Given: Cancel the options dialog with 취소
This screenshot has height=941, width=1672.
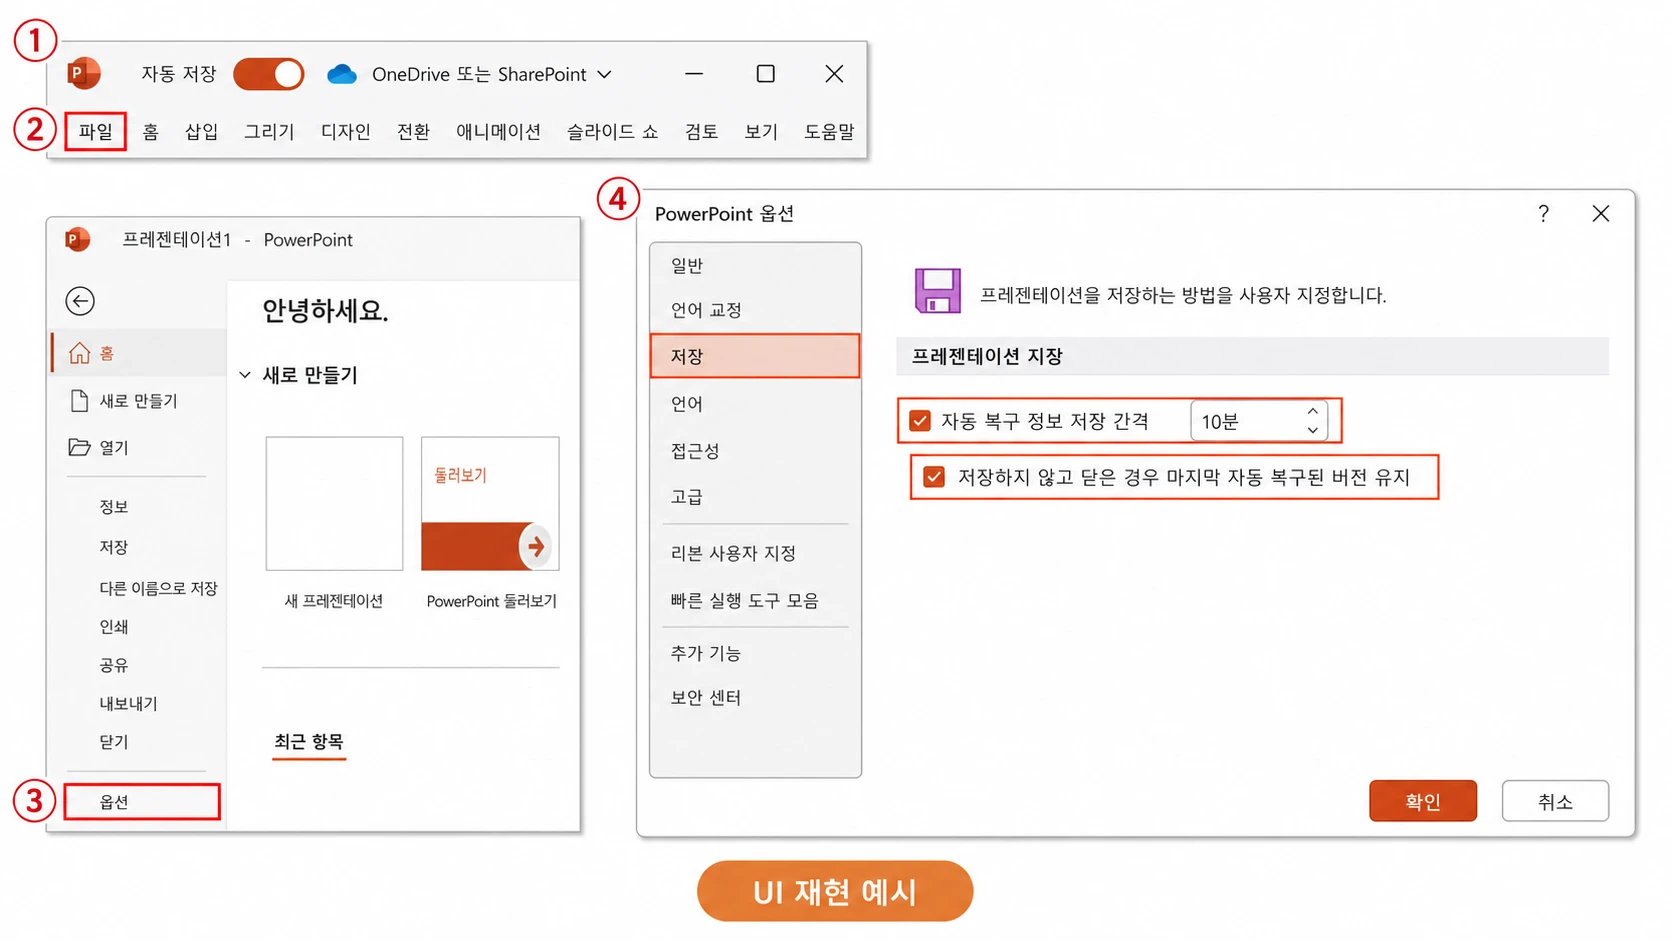Looking at the screenshot, I should 1555,801.
